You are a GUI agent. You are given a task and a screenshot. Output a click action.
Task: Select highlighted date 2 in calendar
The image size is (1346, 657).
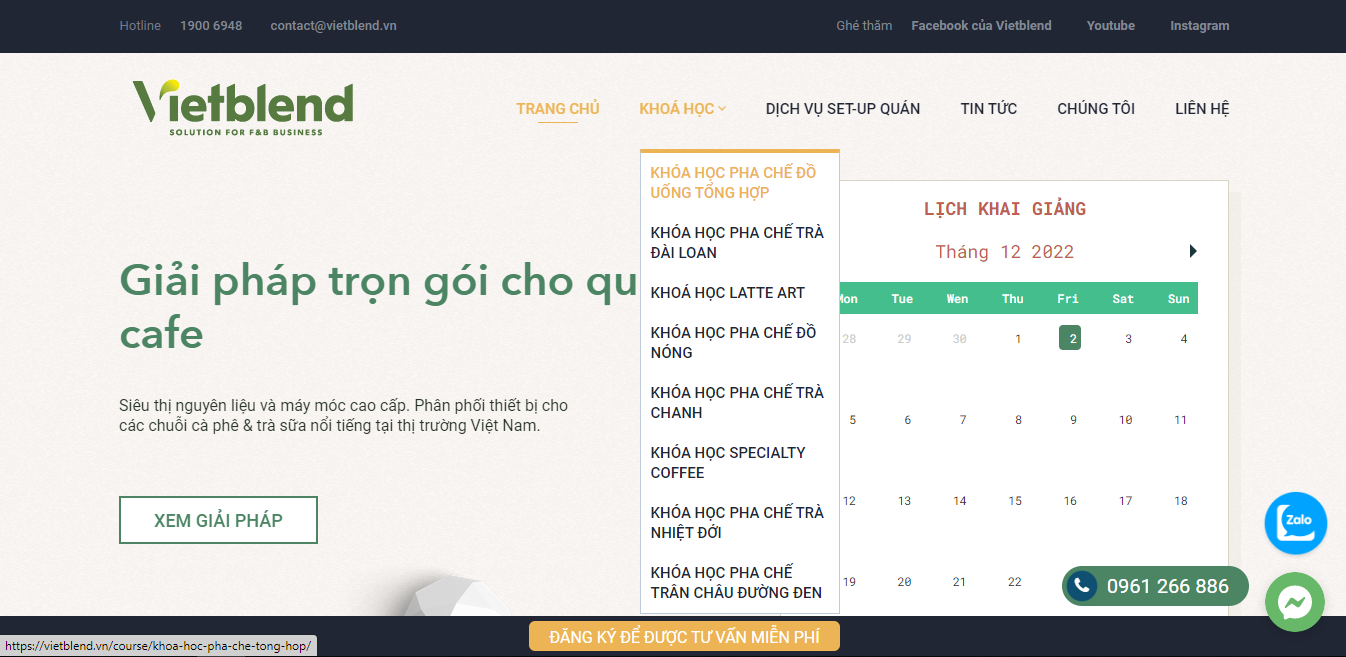pos(1070,338)
